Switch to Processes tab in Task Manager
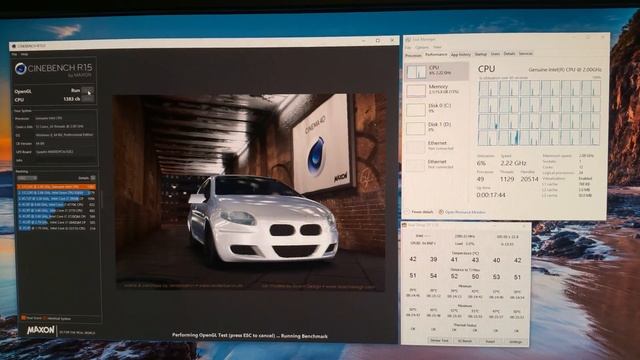 (x=413, y=55)
